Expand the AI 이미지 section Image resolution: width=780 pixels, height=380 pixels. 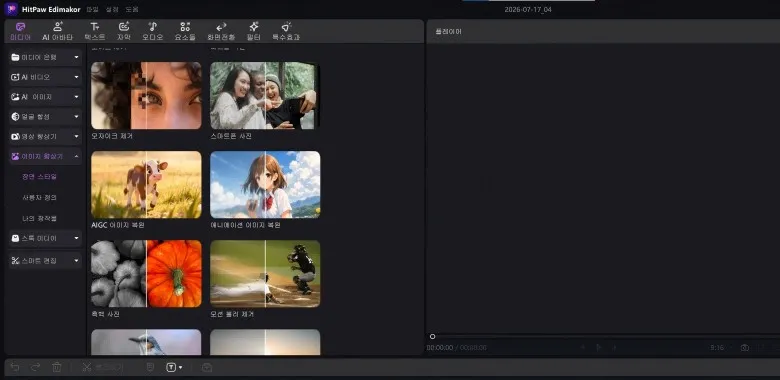(x=76, y=97)
